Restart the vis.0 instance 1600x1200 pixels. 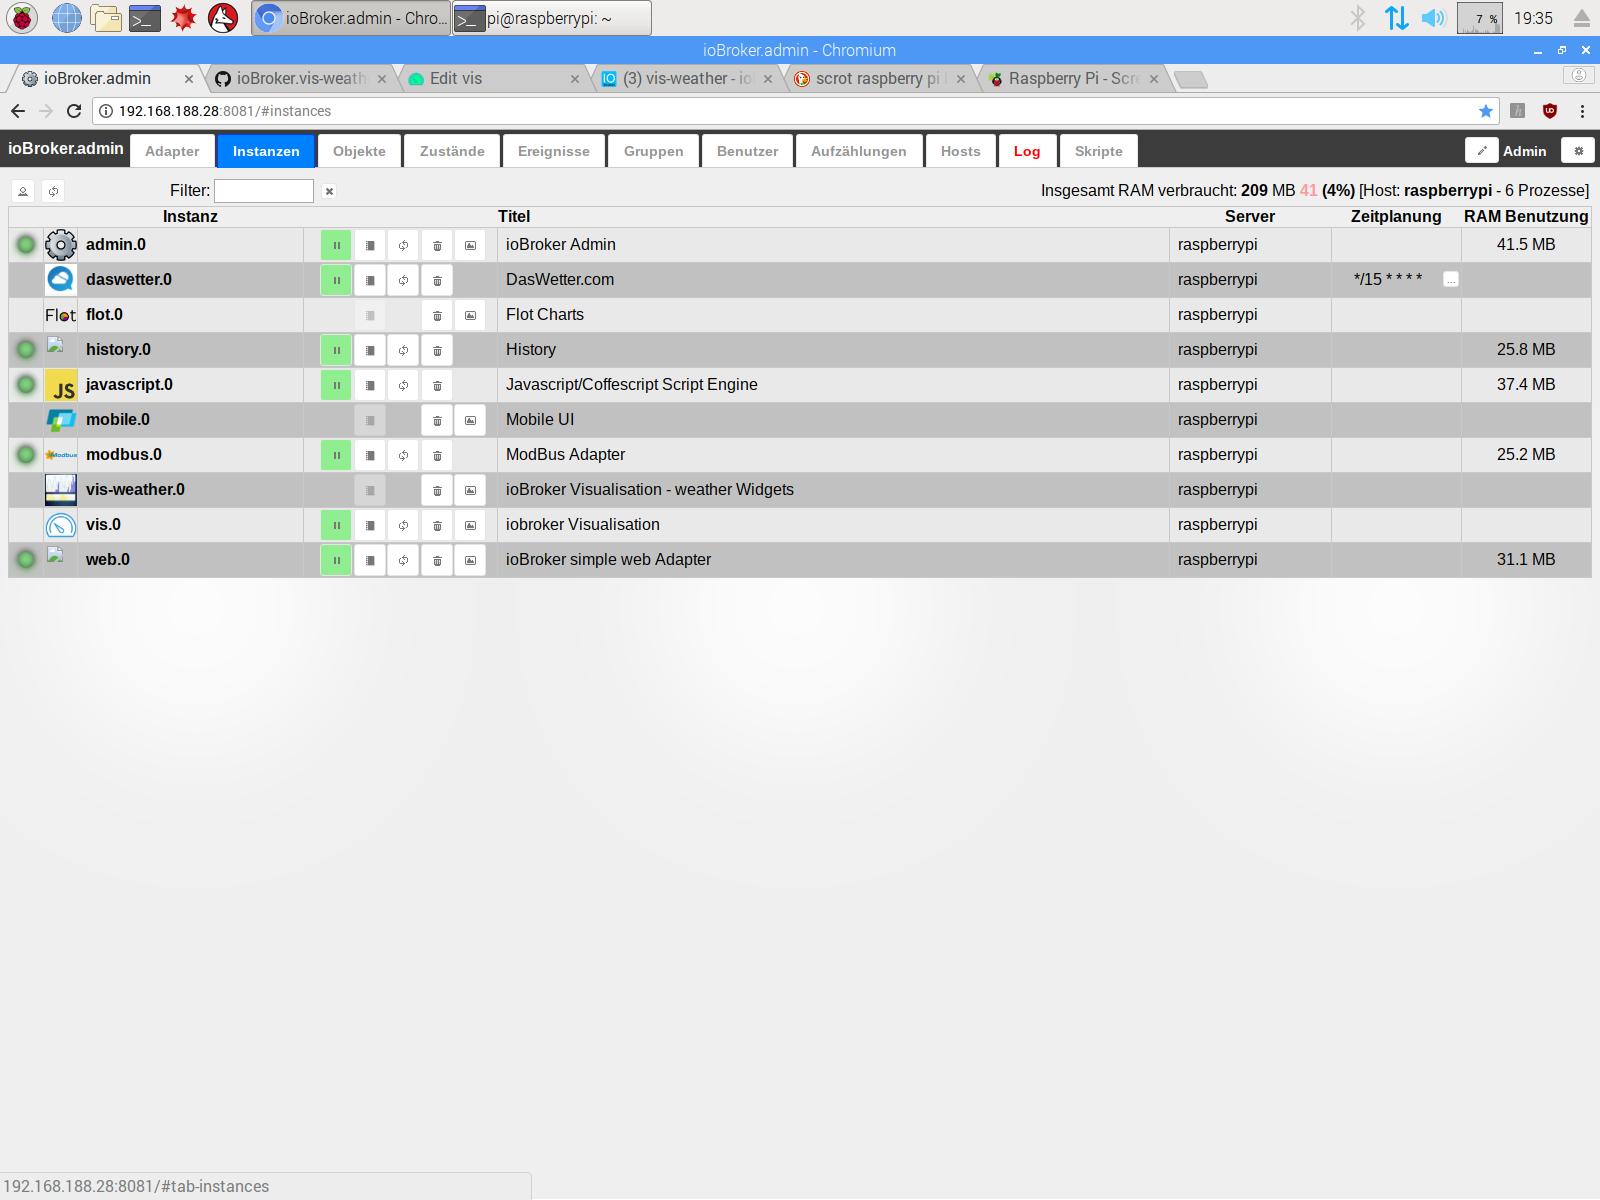[x=403, y=525]
